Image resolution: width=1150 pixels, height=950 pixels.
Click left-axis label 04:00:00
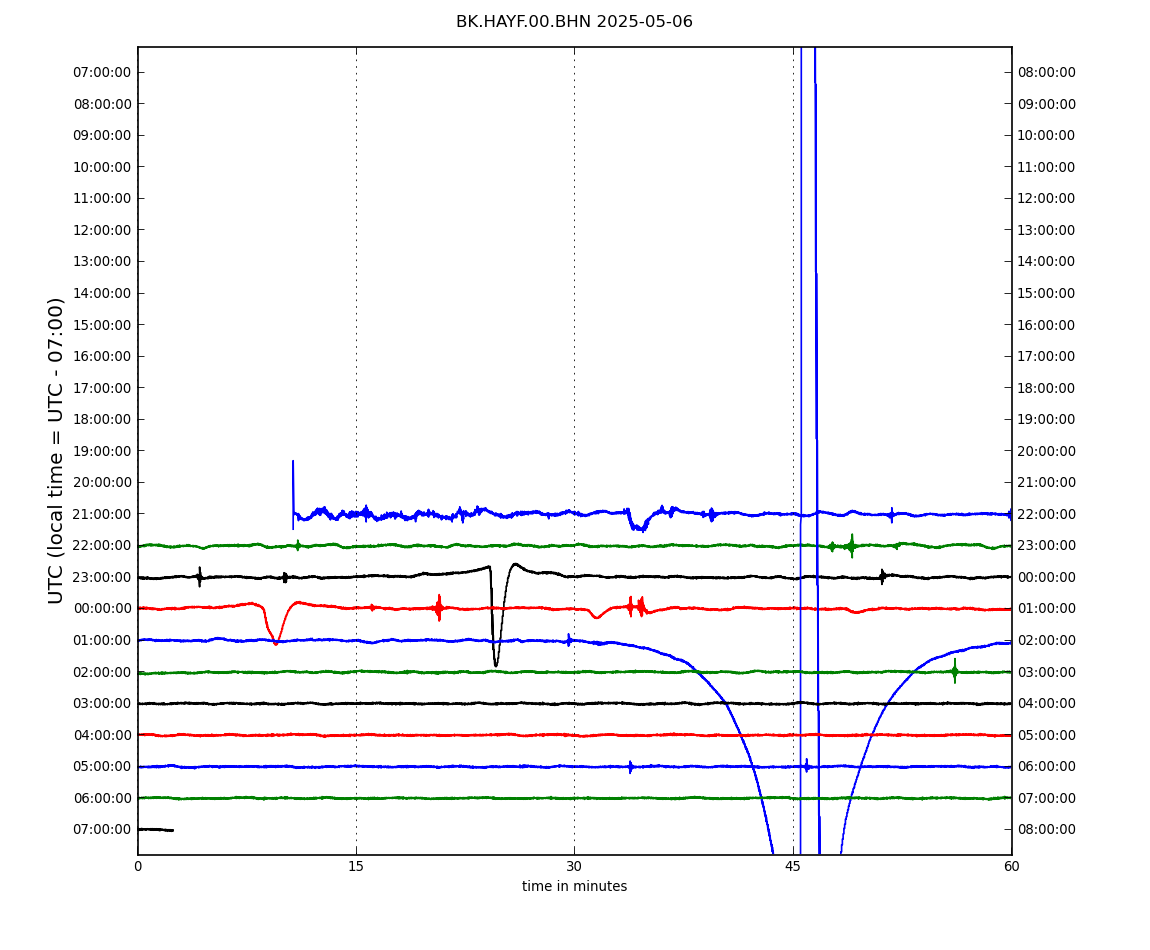(103, 735)
